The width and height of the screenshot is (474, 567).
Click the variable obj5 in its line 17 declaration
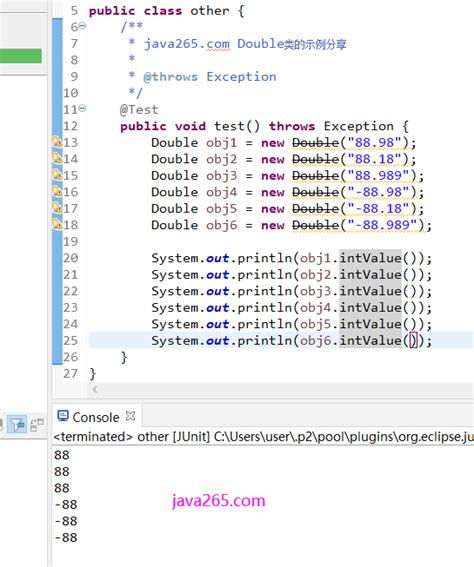coord(221,209)
